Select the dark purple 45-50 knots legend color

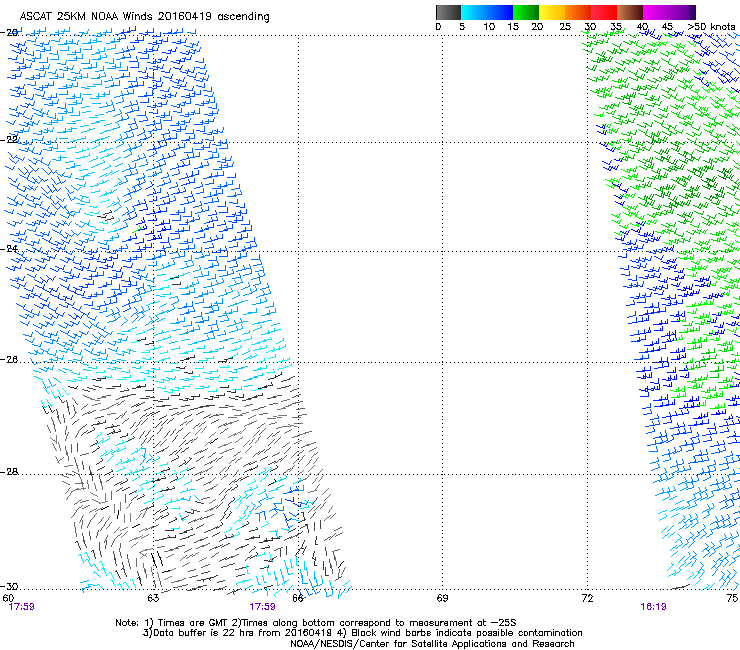pyautogui.click(x=682, y=12)
